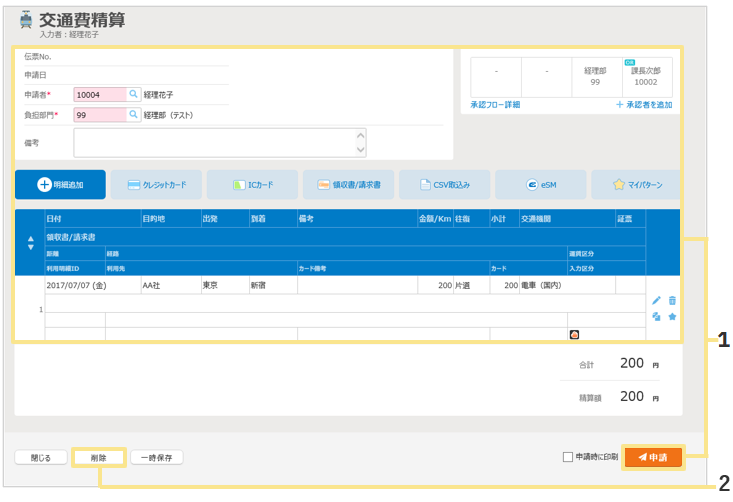Click the search icon beside 負担部門 field
The width and height of the screenshot is (733, 502).
133,115
